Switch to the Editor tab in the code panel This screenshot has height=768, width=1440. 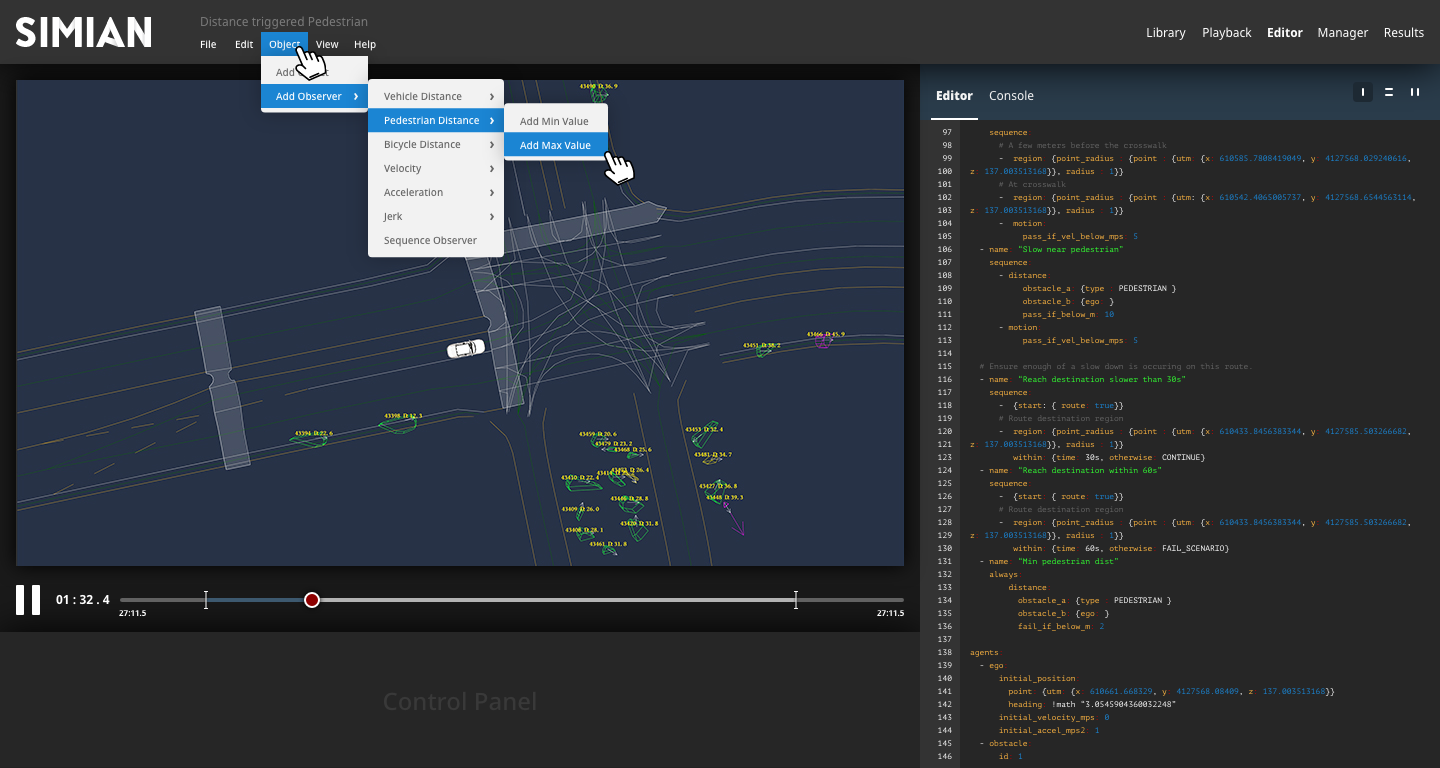pyautogui.click(x=954, y=96)
